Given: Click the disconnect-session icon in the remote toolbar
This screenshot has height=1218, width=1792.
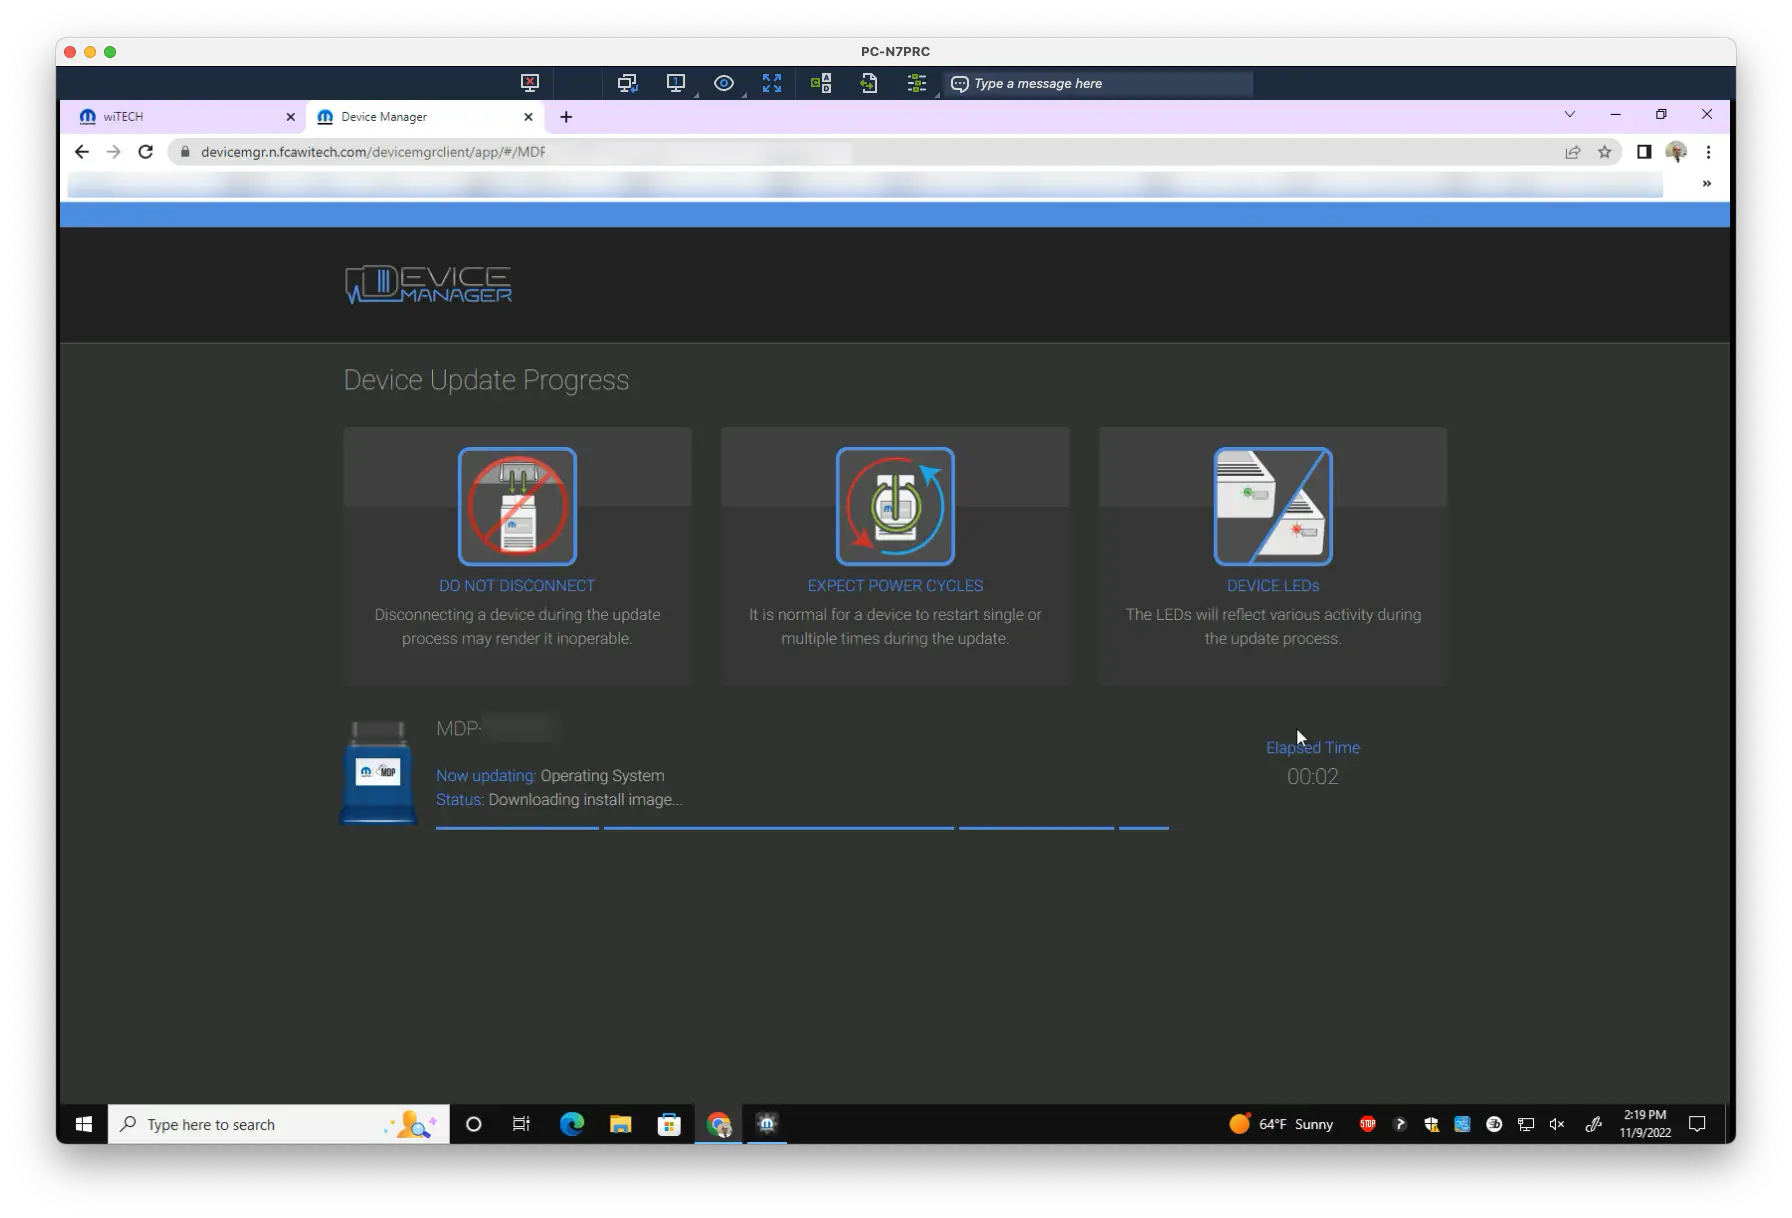Looking at the screenshot, I should click(530, 84).
